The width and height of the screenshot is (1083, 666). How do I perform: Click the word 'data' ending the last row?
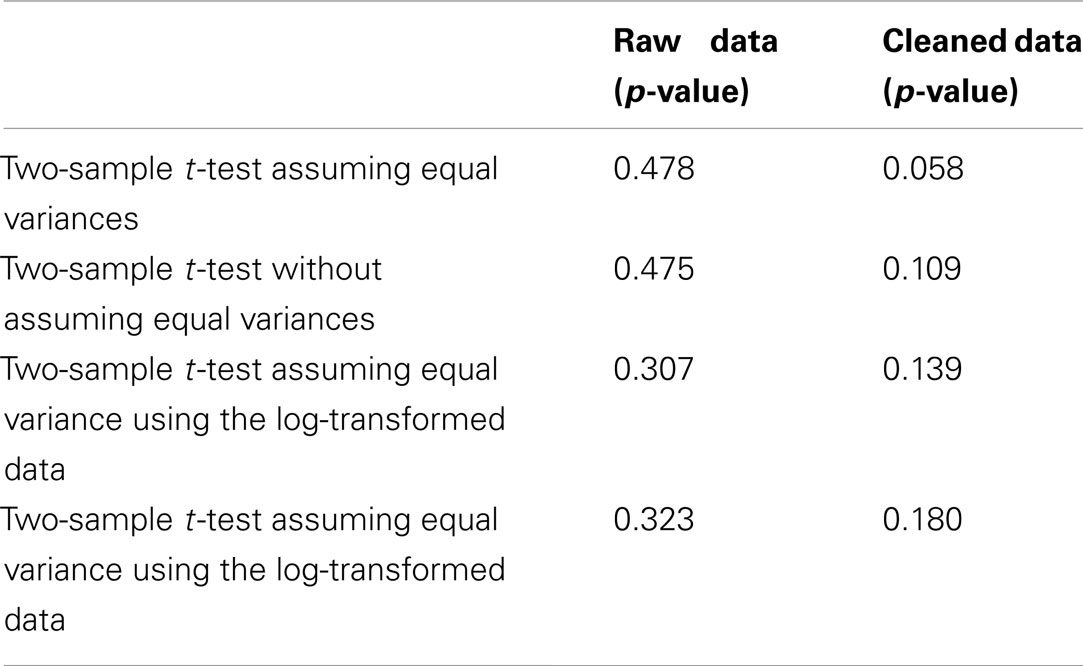pyautogui.click(x=35, y=620)
